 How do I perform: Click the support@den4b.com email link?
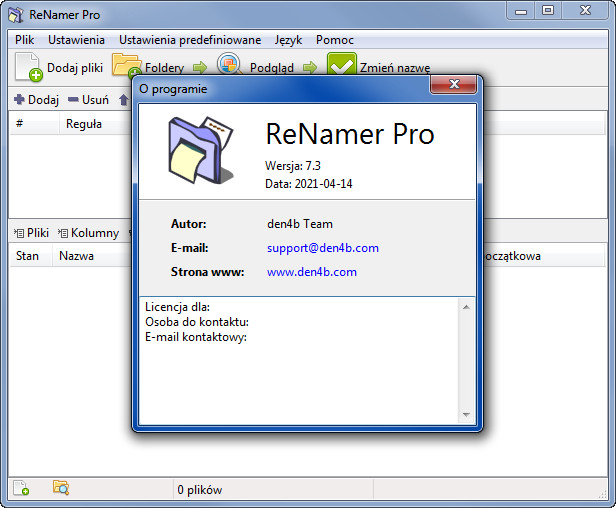(x=323, y=248)
